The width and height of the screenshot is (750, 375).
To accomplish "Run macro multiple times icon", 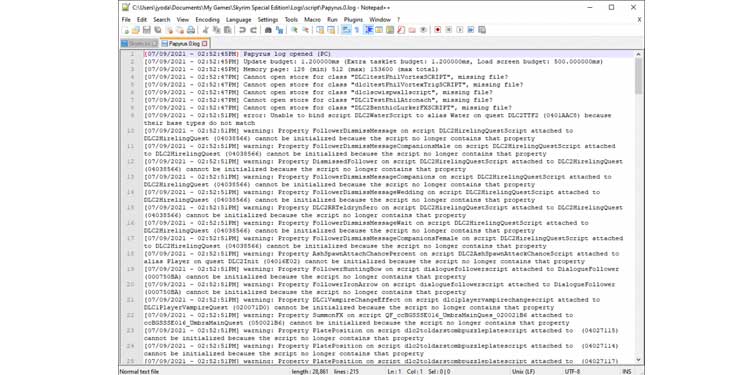I will coord(471,30).
